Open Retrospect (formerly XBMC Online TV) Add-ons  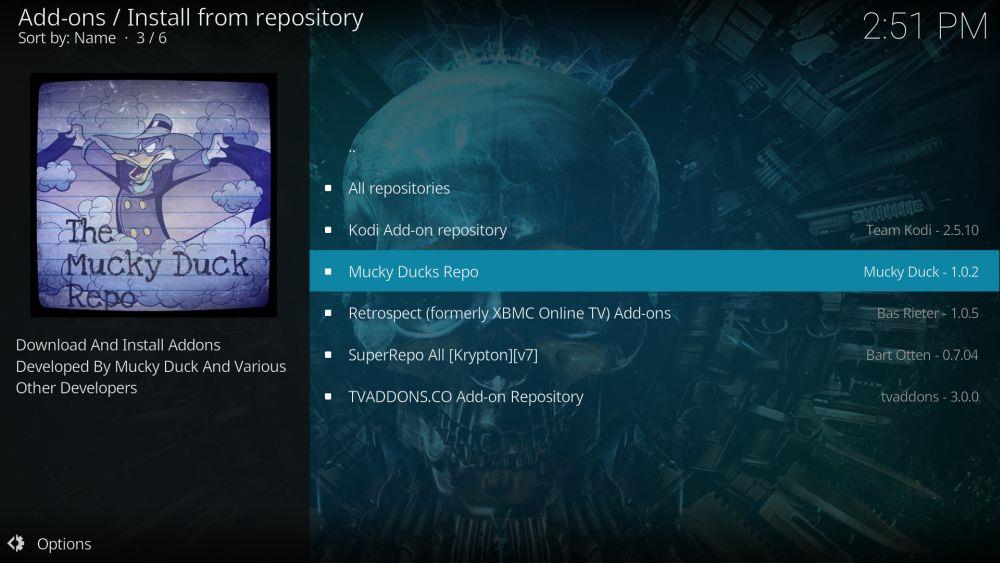(x=654, y=313)
